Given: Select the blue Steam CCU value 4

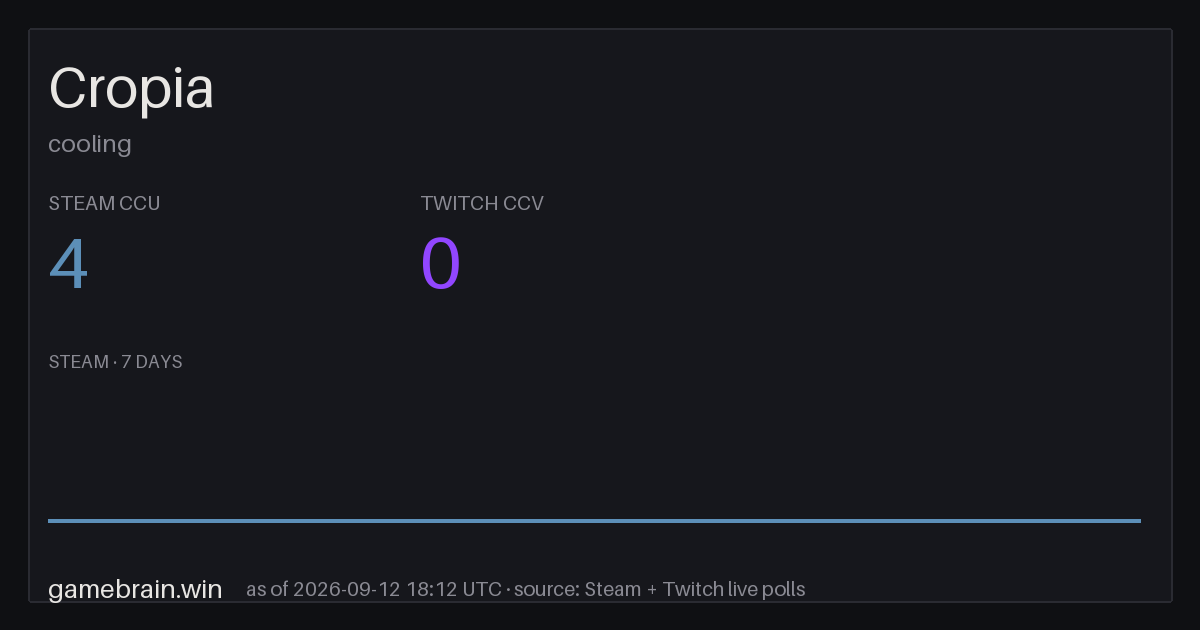Looking at the screenshot, I should point(68,265).
